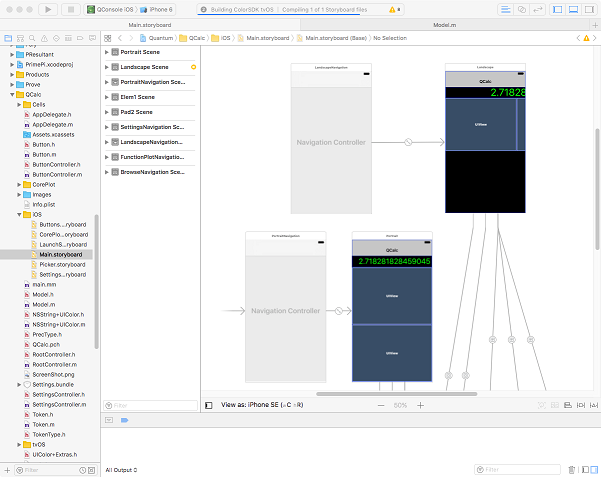Image resolution: width=601 pixels, height=477 pixels.
Task: Add a new file with plus button
Action: [x=7, y=470]
